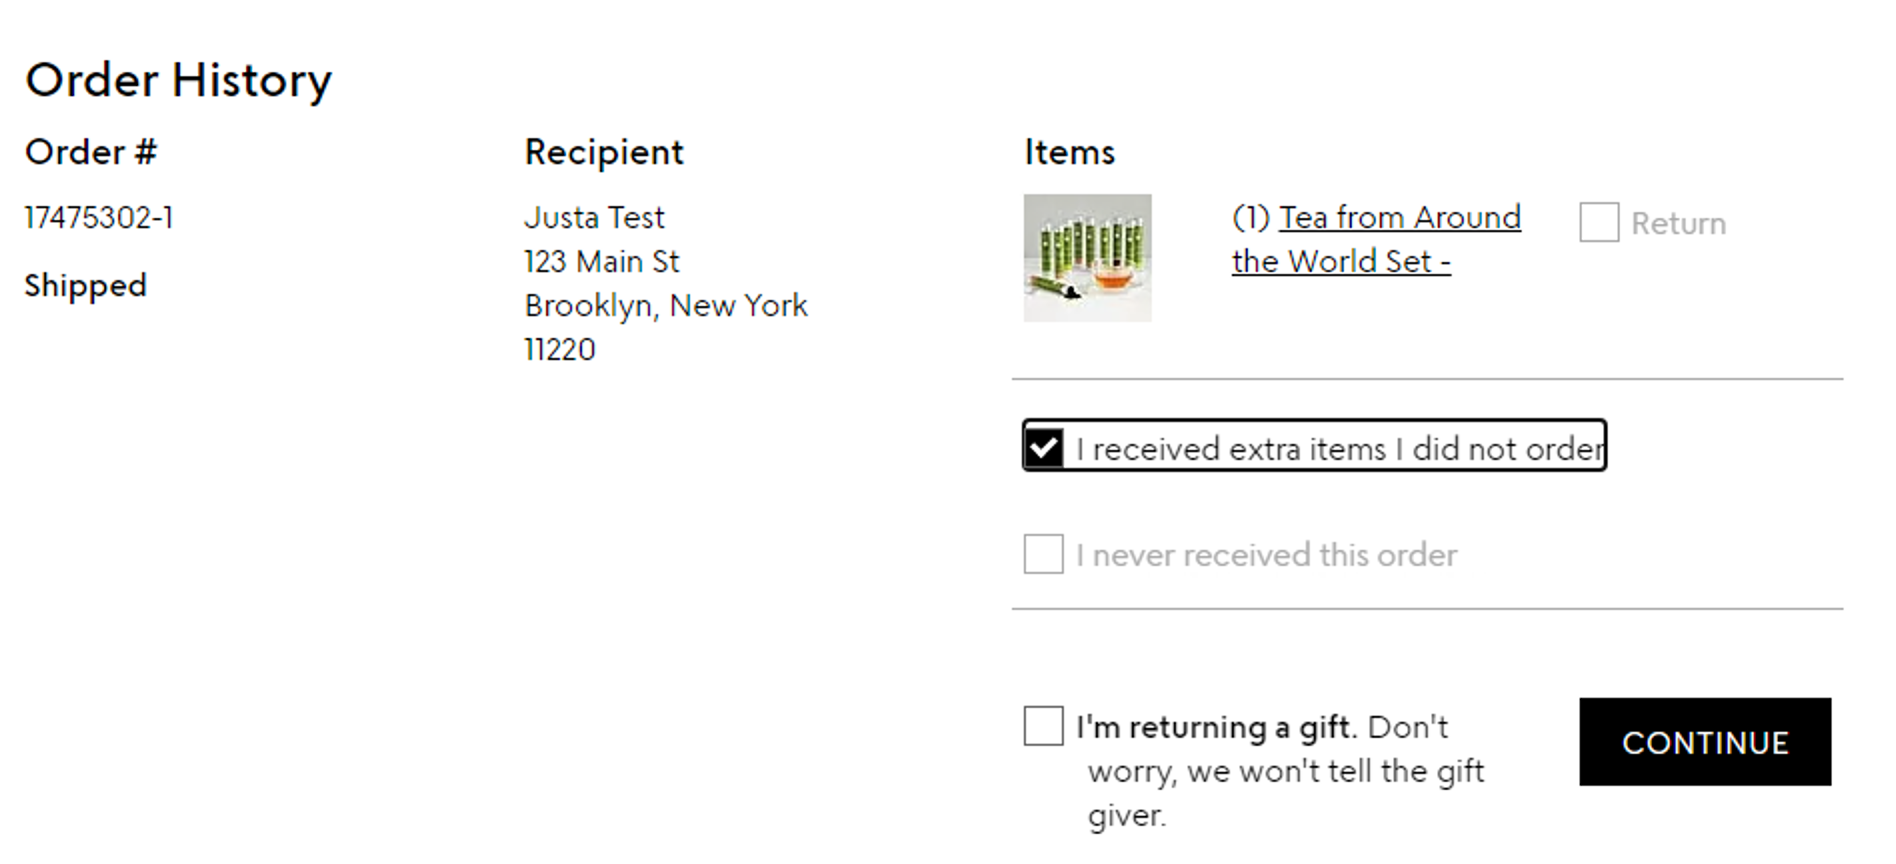Click the zip code 11220
The height and width of the screenshot is (864, 1896).
[x=560, y=349]
